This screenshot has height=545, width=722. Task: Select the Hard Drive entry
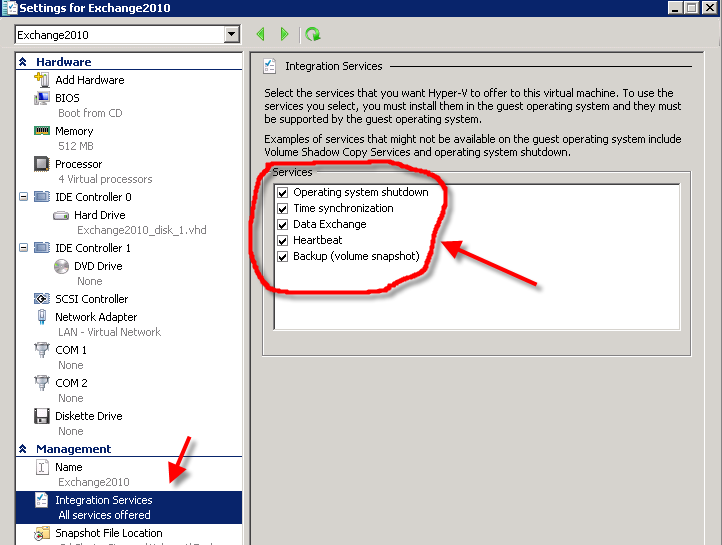tap(100, 215)
